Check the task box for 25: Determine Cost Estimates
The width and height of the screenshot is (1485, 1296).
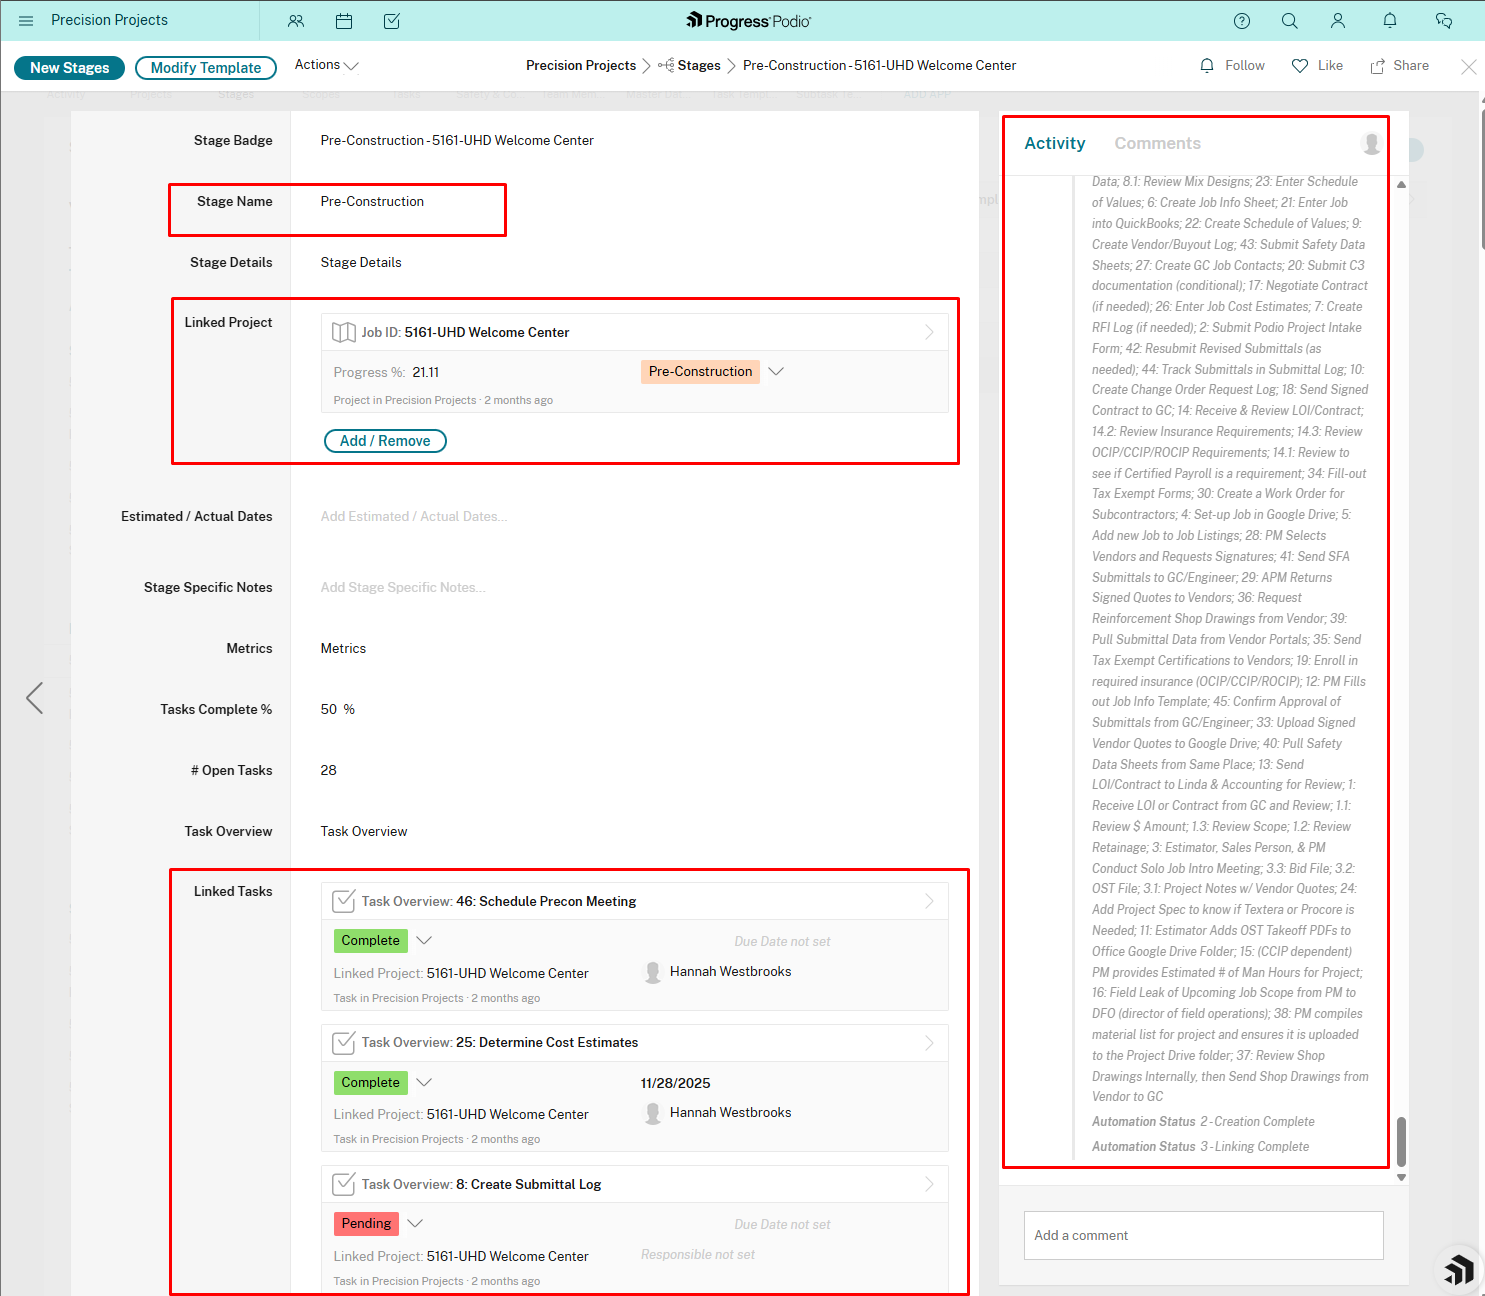click(343, 1042)
